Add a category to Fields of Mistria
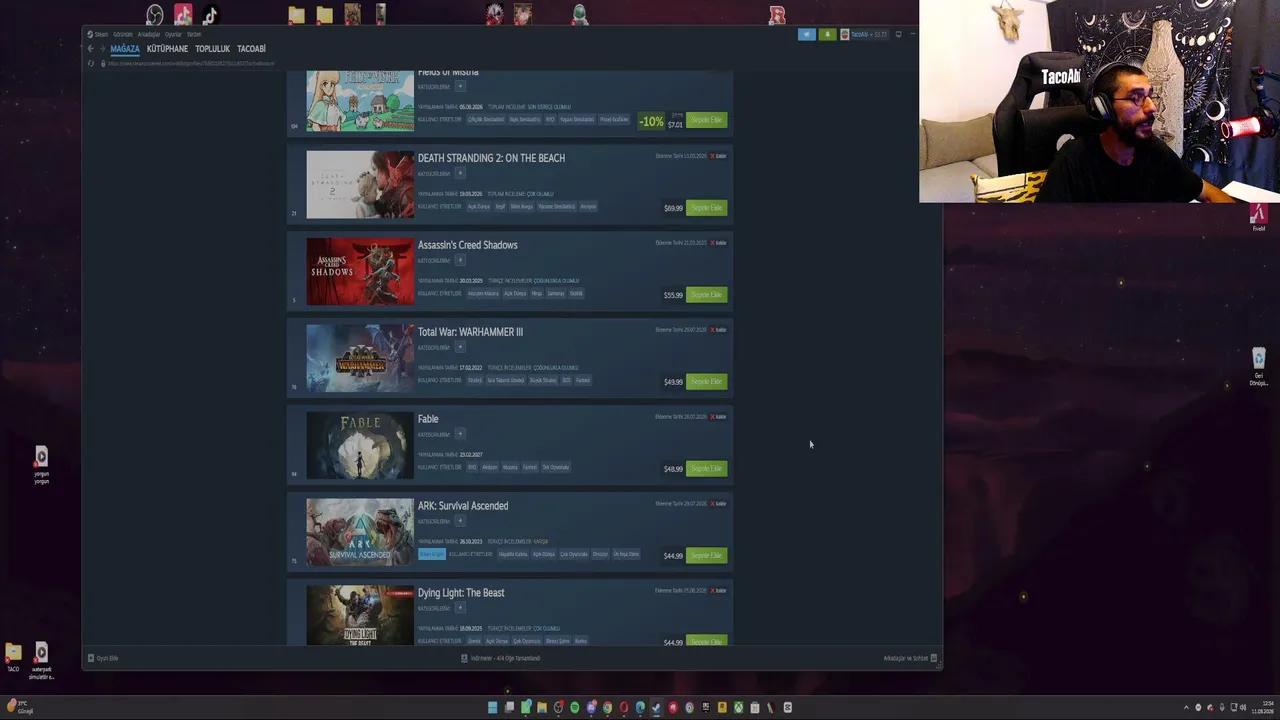 coord(460,87)
